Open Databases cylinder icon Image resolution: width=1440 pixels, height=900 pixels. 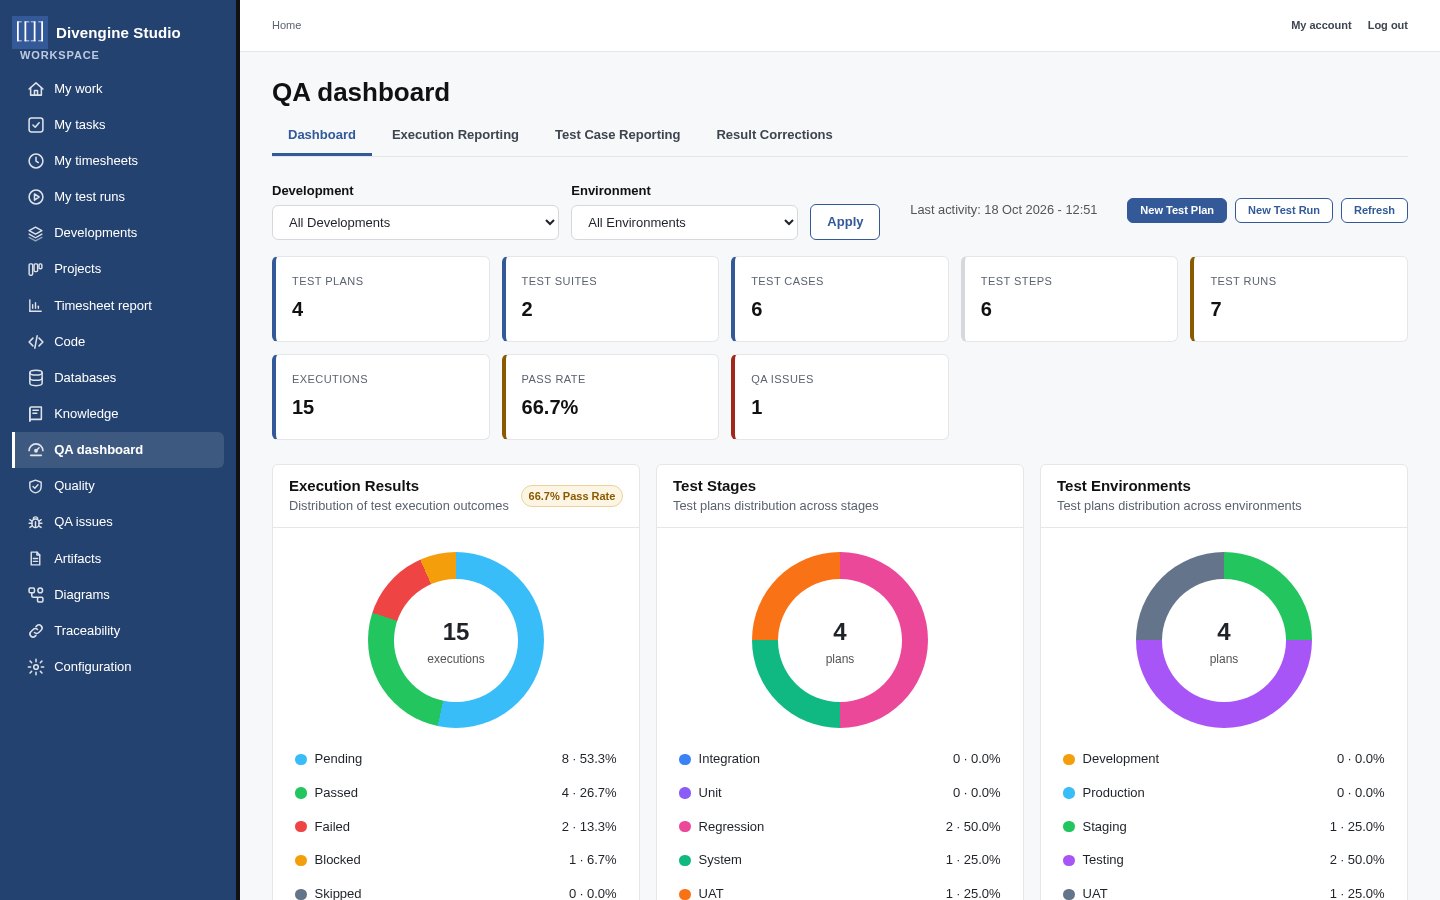36,378
